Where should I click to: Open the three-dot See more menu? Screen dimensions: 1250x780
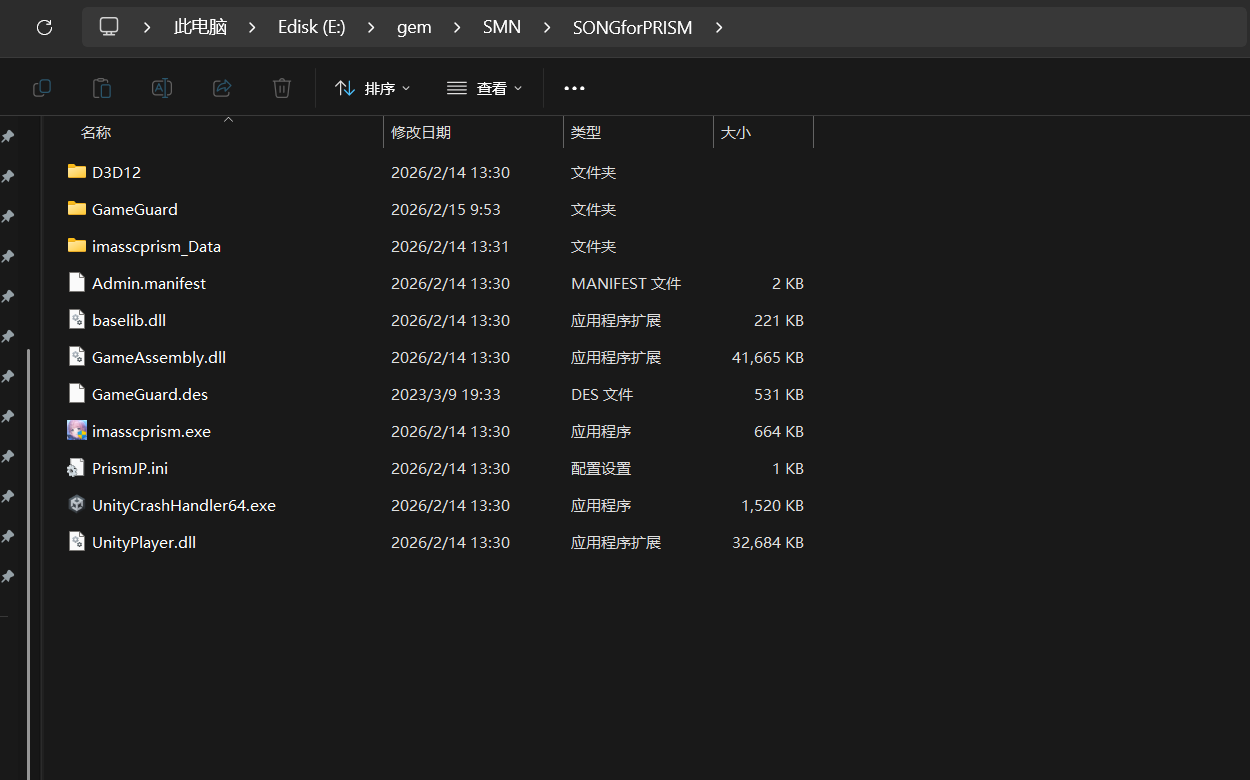coord(574,88)
